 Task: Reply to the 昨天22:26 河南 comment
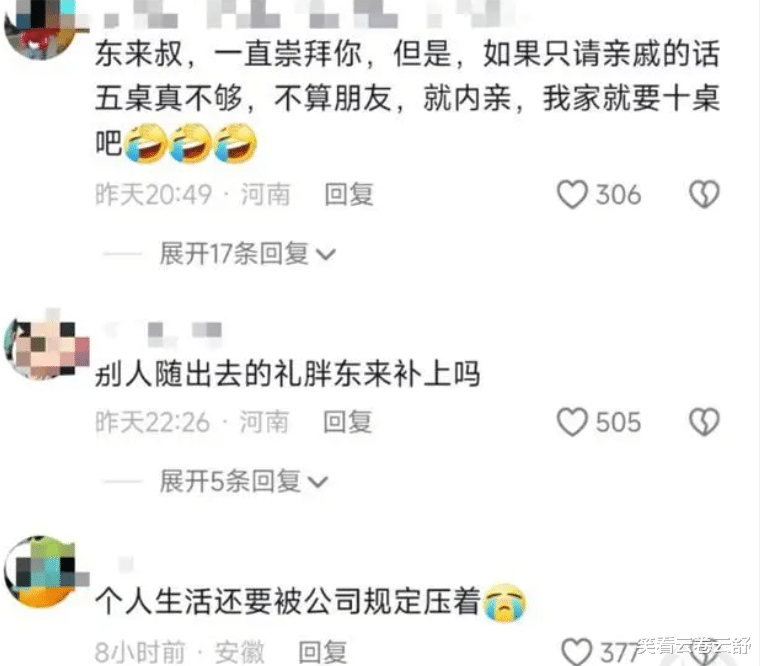pos(348,422)
